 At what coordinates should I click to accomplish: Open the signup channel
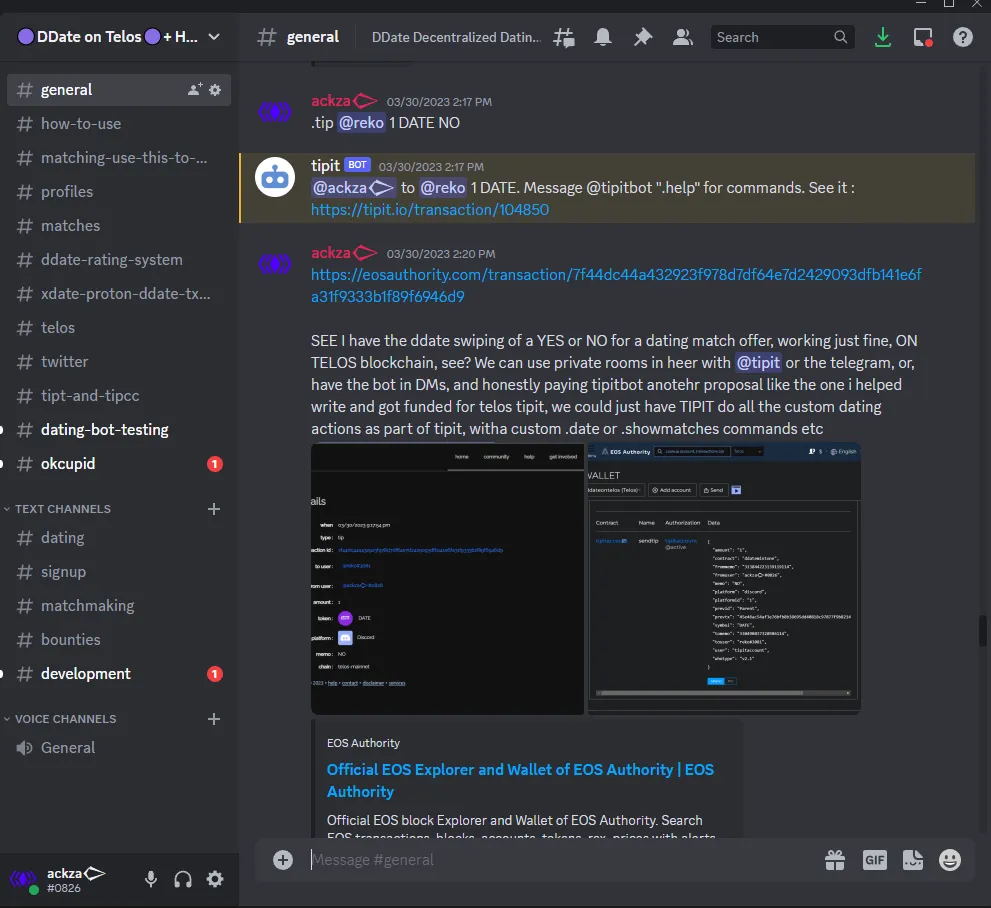(x=119, y=572)
